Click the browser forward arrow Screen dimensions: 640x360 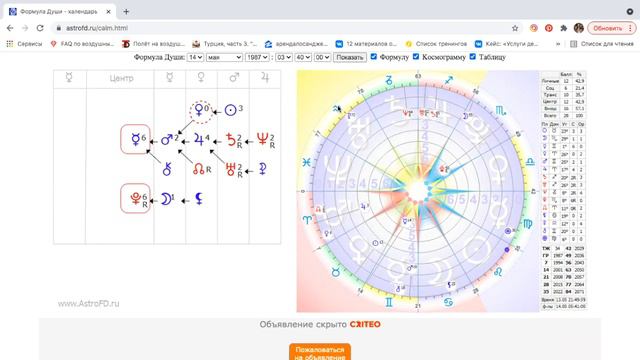[x=25, y=28]
